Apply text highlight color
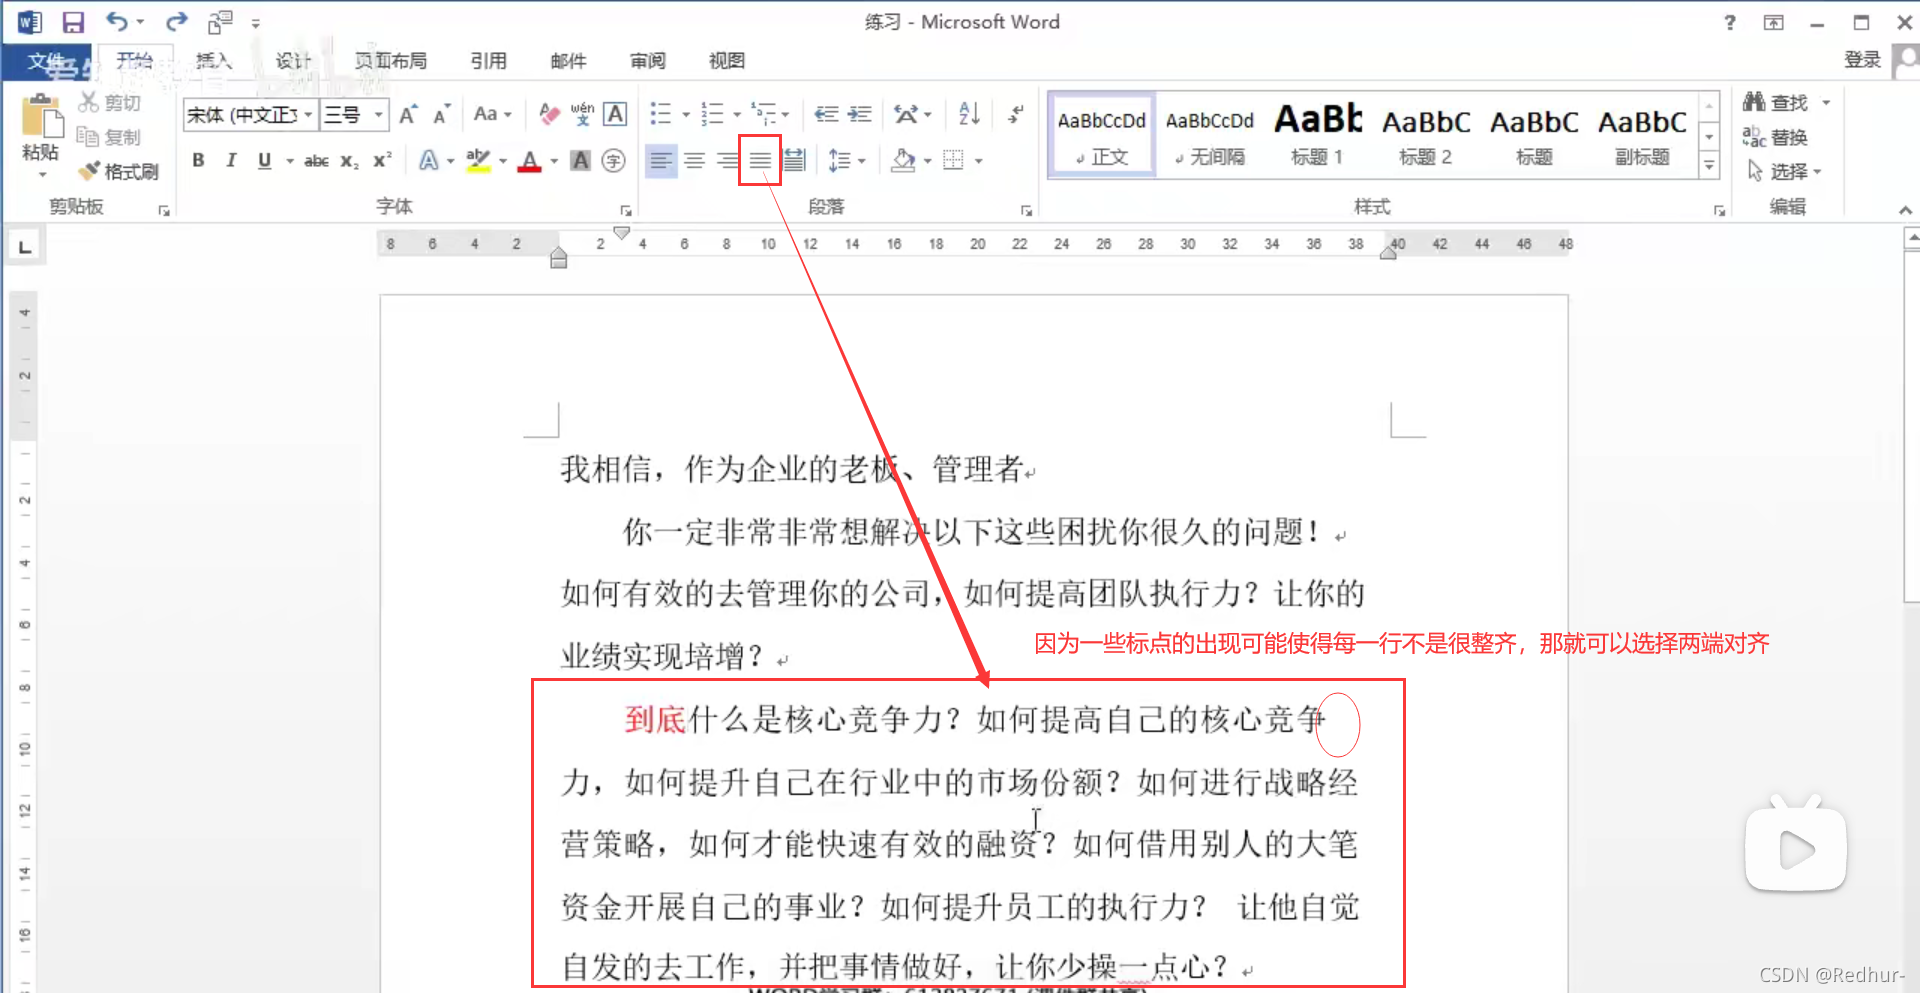Viewport: 1920px width, 993px height. (479, 160)
